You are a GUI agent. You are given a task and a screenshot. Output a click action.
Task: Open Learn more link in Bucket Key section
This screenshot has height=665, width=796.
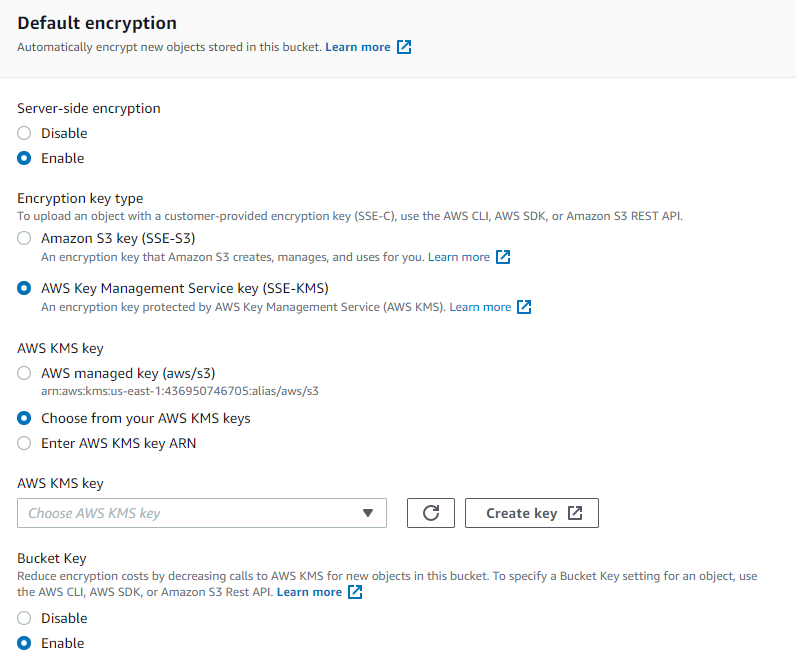click(309, 592)
